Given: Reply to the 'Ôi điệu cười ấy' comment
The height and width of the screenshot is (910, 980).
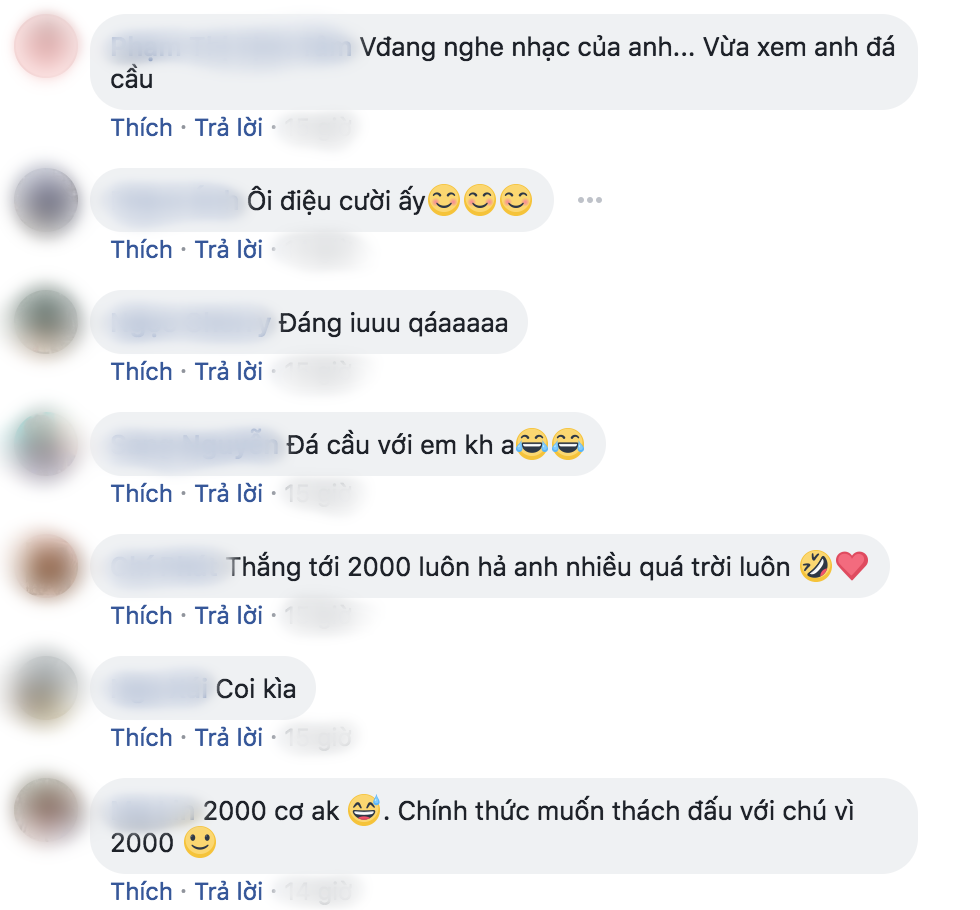Looking at the screenshot, I should (x=229, y=249).
